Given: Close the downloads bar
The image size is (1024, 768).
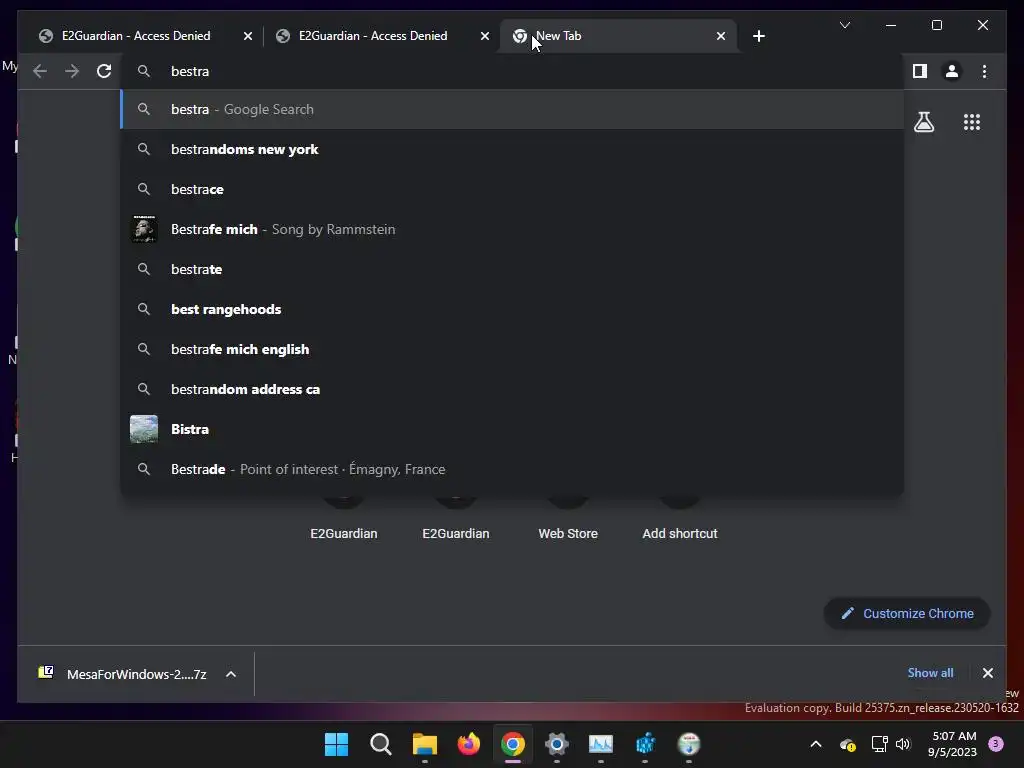Looking at the screenshot, I should [x=987, y=673].
